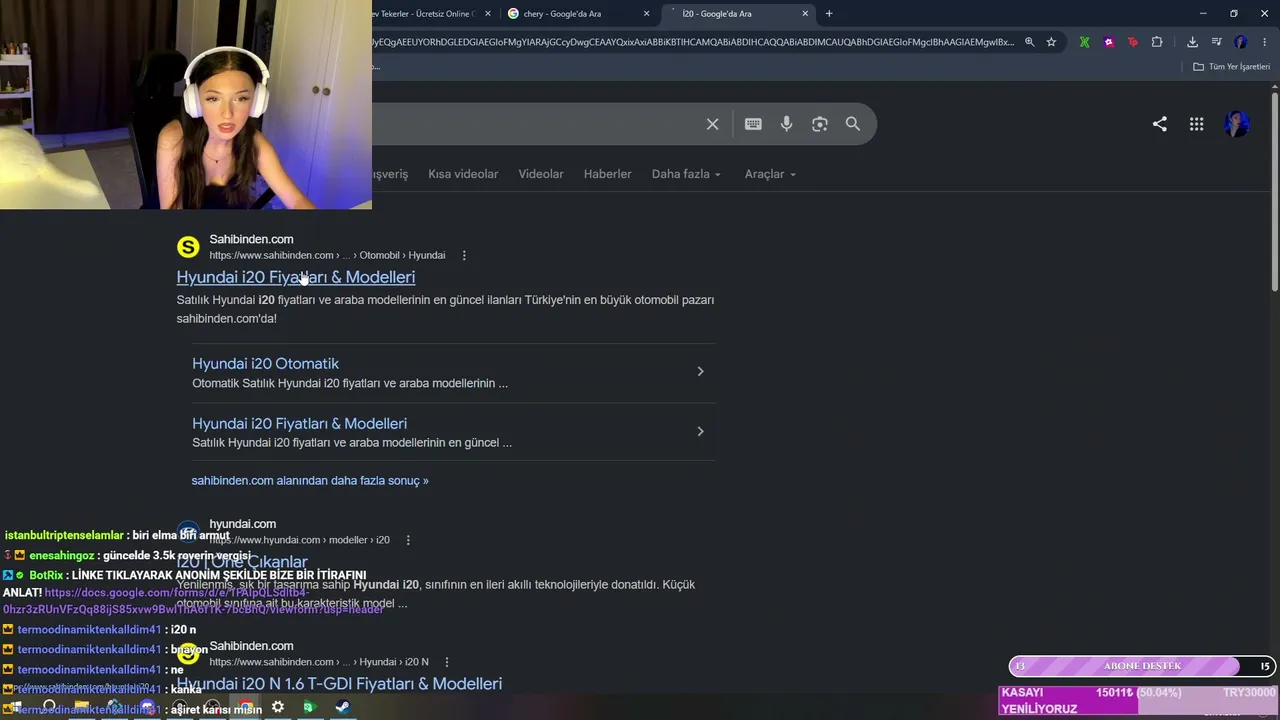Open 'Hyundai i20 N 1.6 T-GDI' result

[340, 684]
